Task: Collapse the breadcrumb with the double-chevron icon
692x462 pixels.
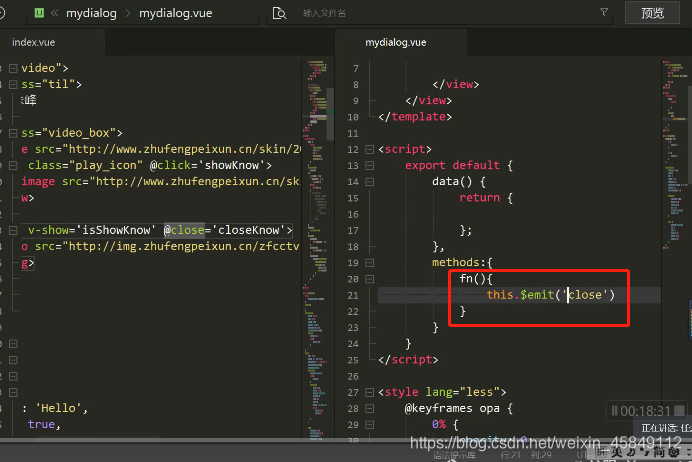Action: tap(55, 13)
